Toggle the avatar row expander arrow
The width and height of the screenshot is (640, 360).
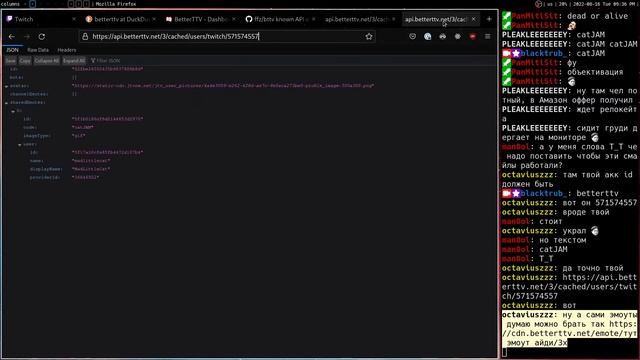7,86
